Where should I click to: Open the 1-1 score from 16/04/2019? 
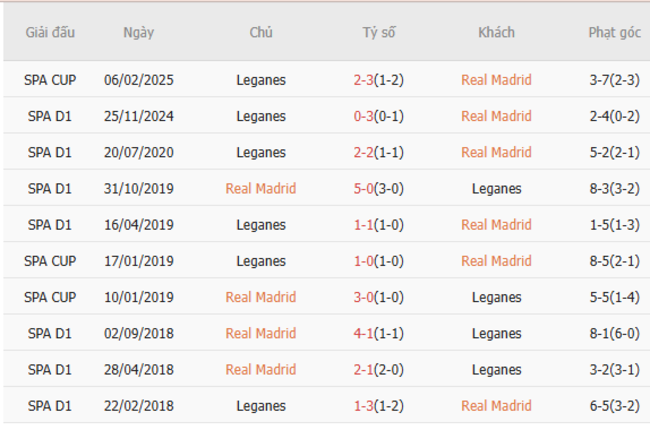click(x=363, y=224)
